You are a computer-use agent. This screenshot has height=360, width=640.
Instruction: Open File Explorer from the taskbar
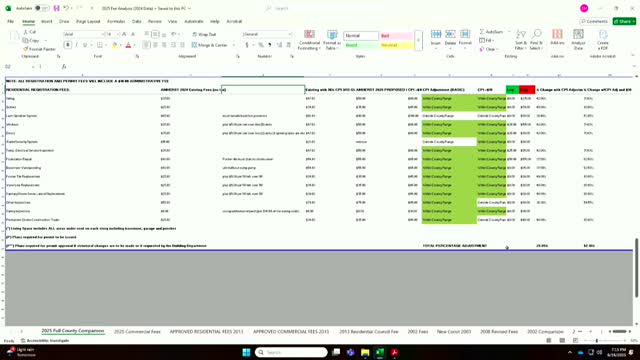point(365,352)
